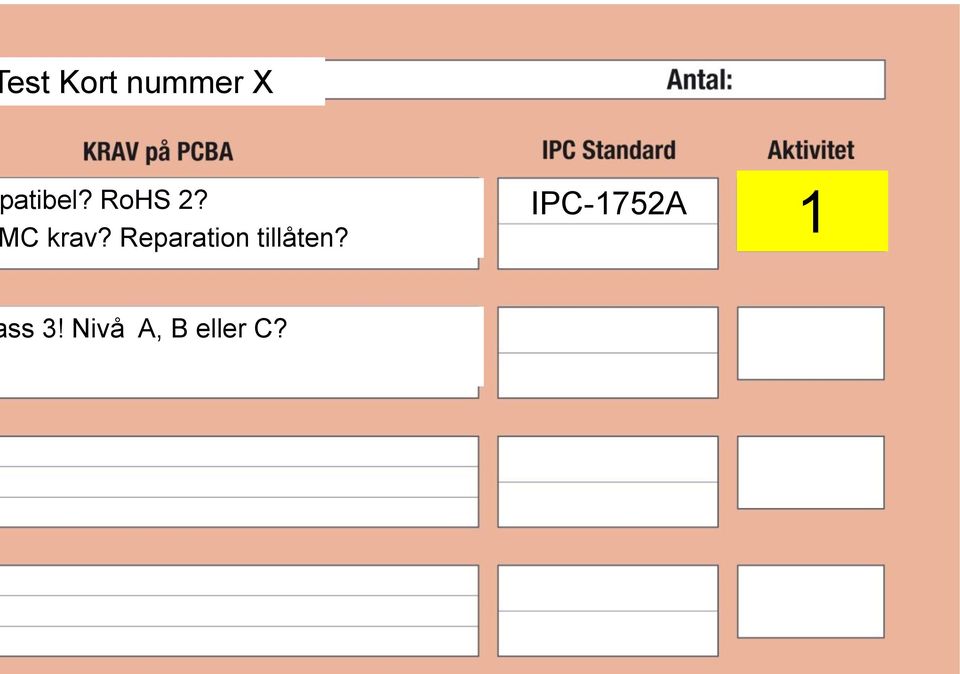
Task: Click fourth row upper IPC Standard cell
Action: tap(607, 588)
